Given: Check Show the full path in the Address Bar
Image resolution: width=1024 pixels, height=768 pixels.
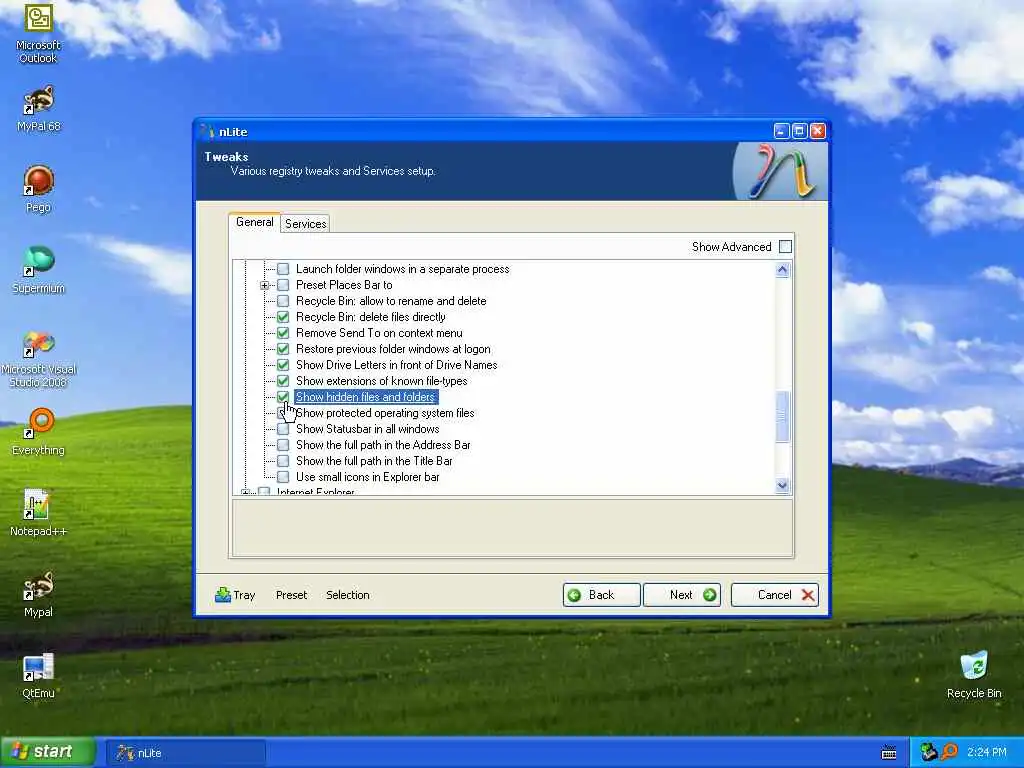Looking at the screenshot, I should point(283,445).
